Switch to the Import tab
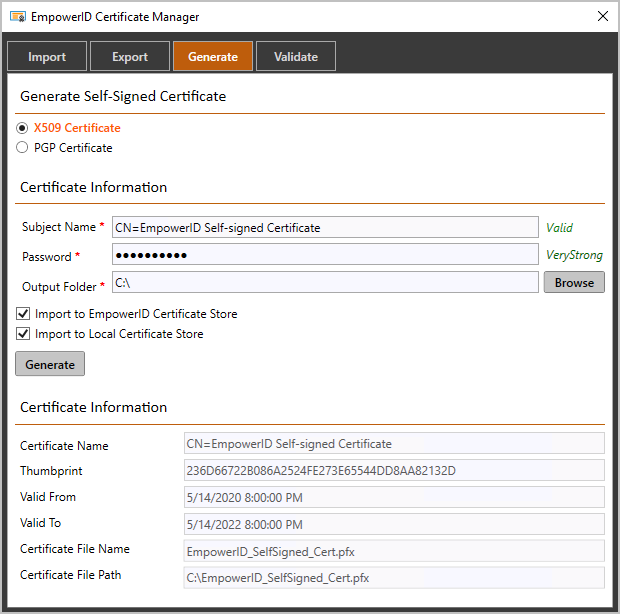Image resolution: width=620 pixels, height=614 pixels. [x=47, y=56]
